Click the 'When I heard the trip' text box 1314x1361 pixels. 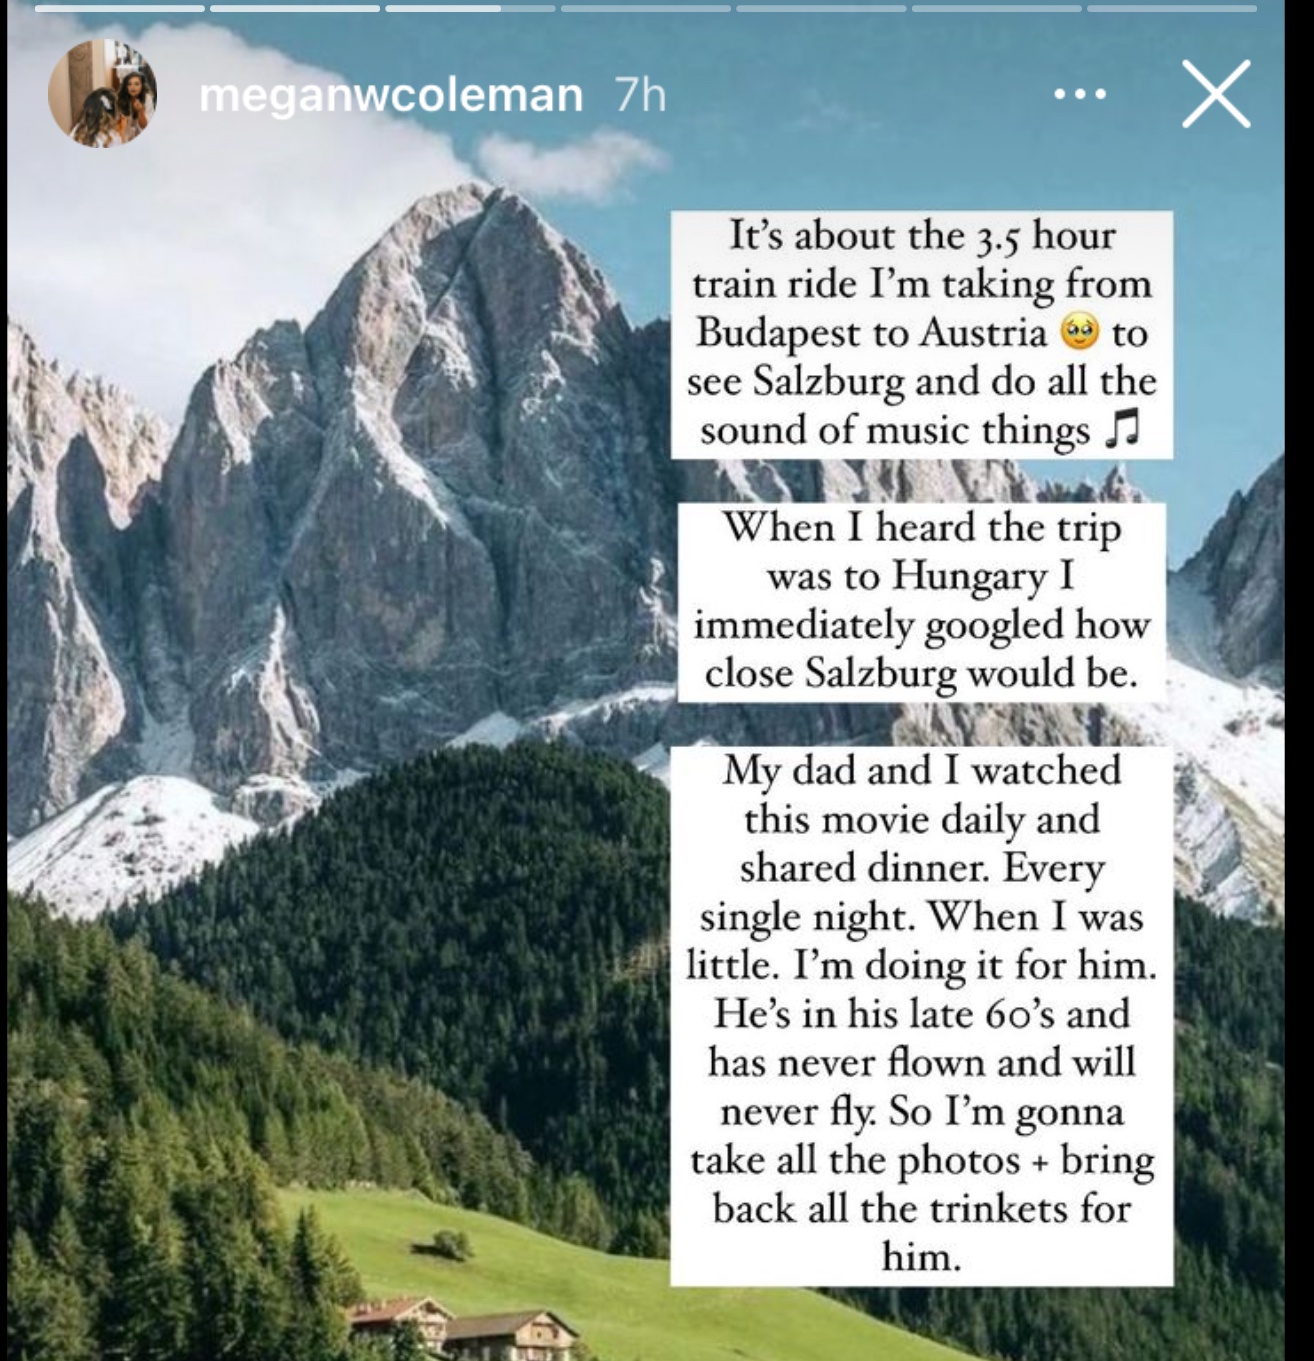tap(922, 601)
